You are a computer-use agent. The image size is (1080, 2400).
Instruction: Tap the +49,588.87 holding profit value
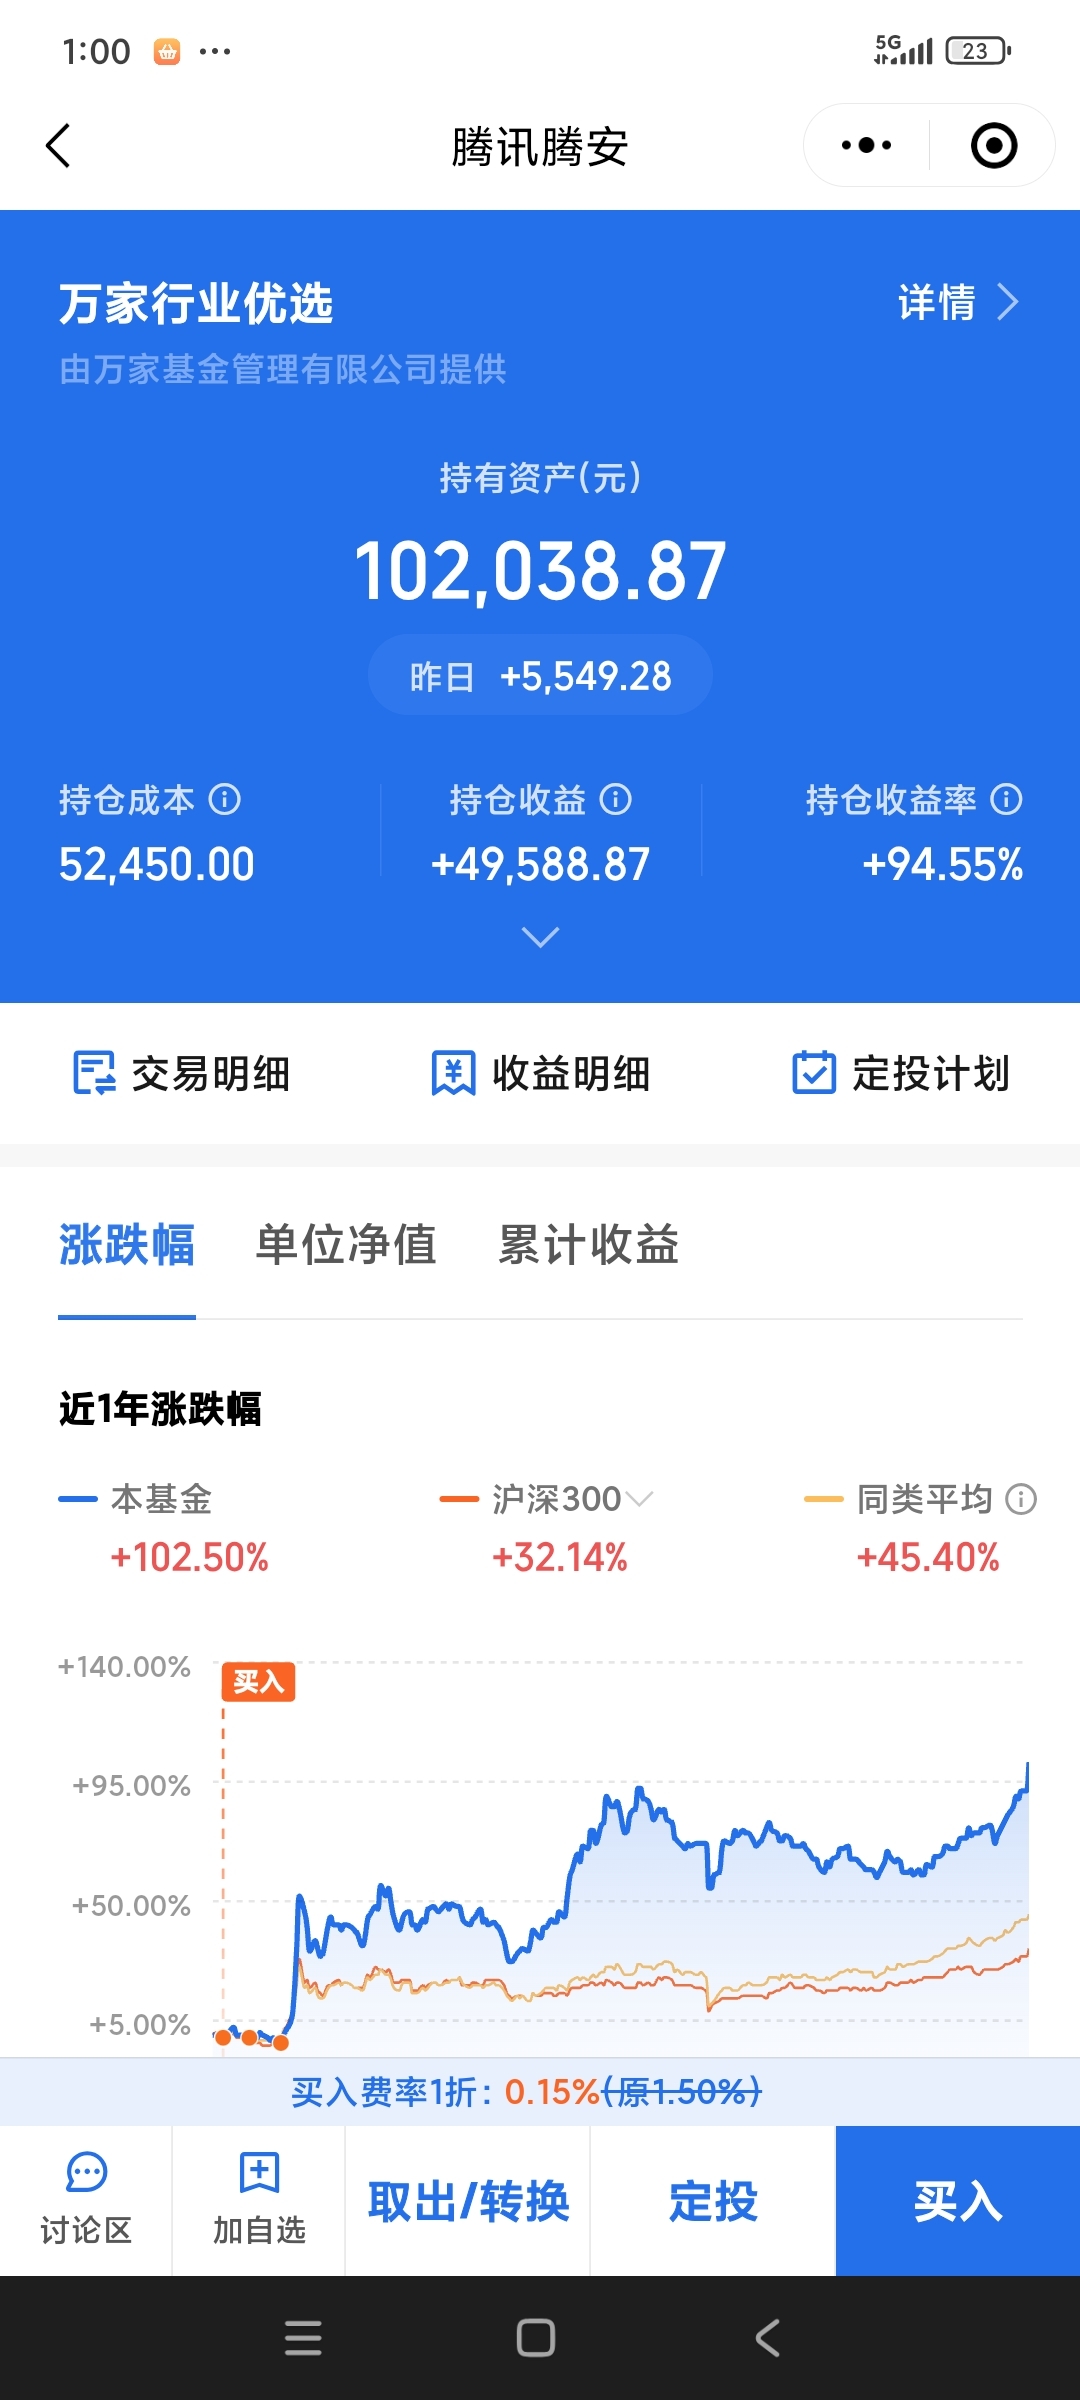point(540,865)
